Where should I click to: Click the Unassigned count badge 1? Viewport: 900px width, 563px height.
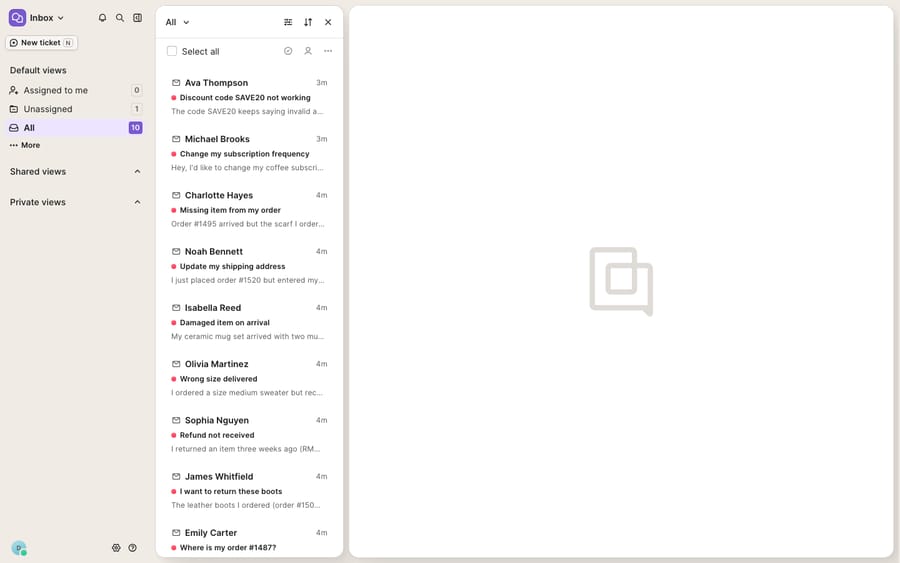click(x=137, y=109)
